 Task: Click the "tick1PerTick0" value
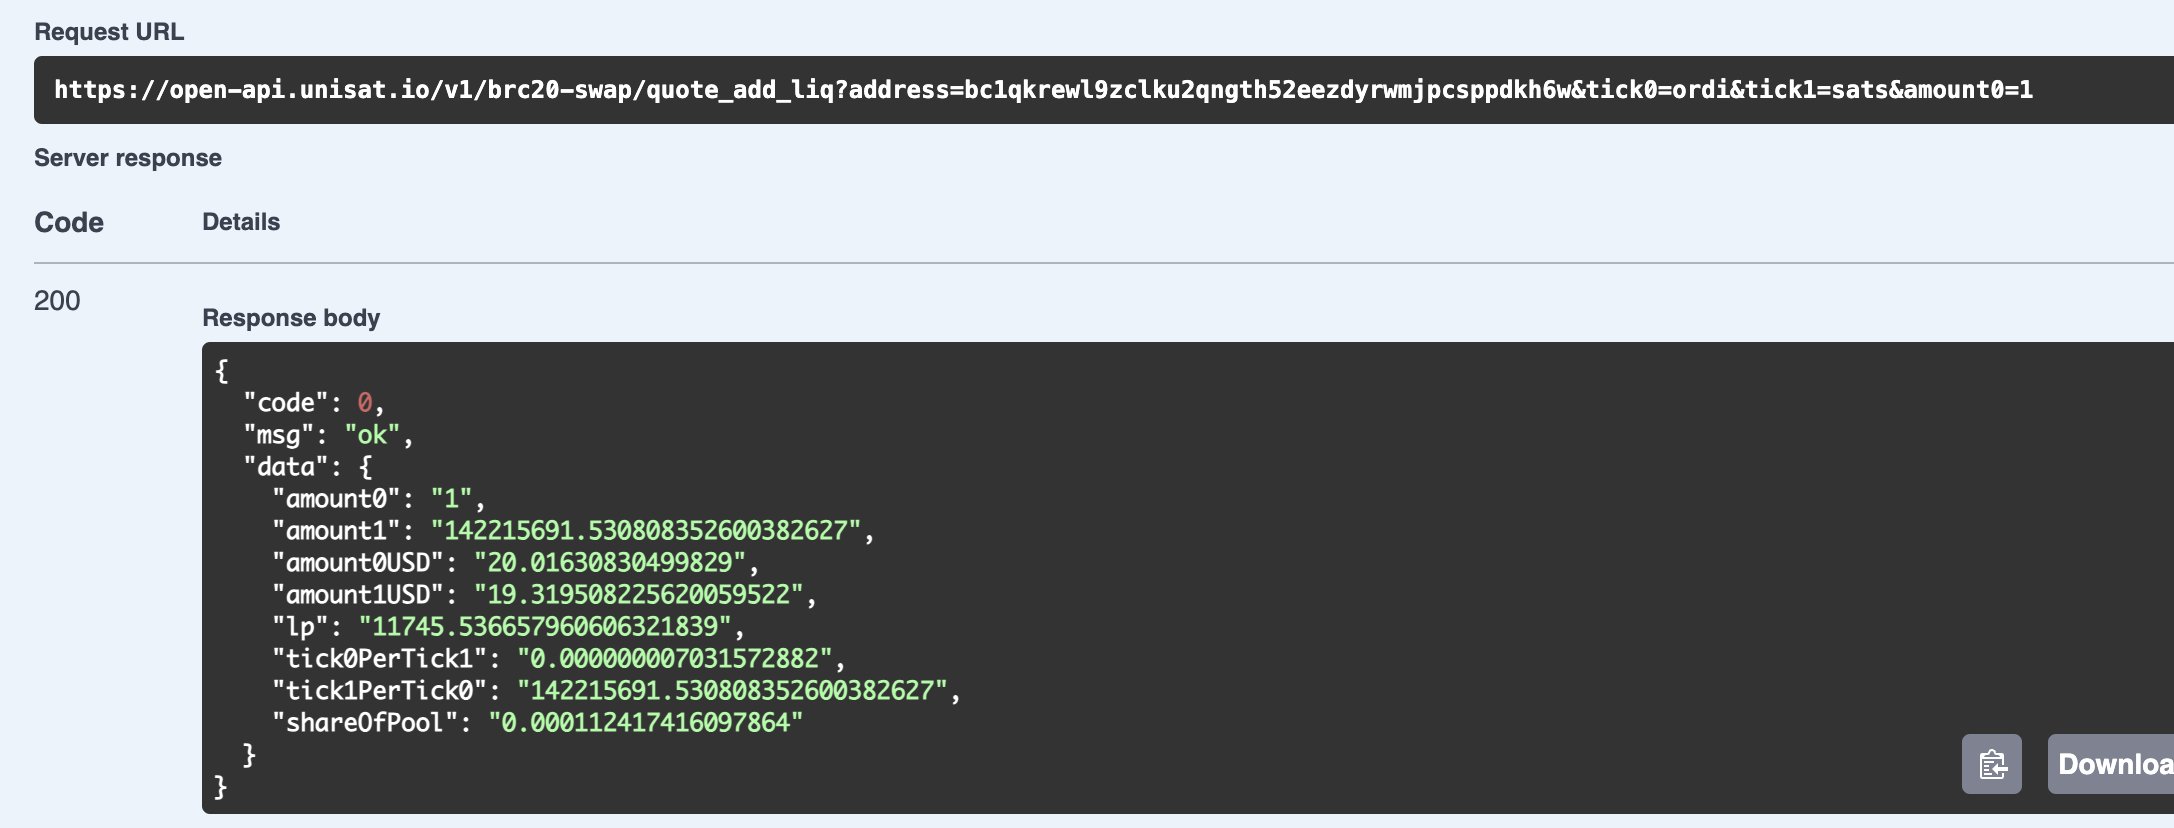(x=732, y=690)
